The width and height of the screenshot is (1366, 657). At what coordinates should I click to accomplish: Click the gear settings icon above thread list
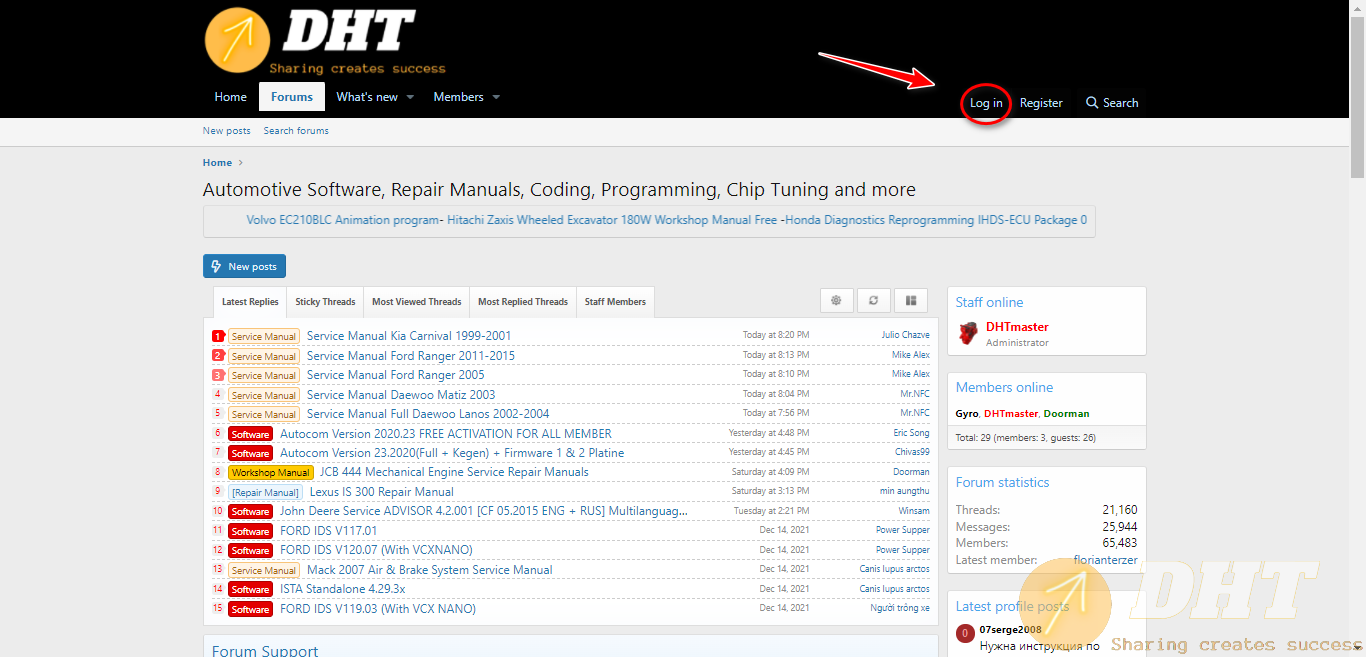click(836, 301)
